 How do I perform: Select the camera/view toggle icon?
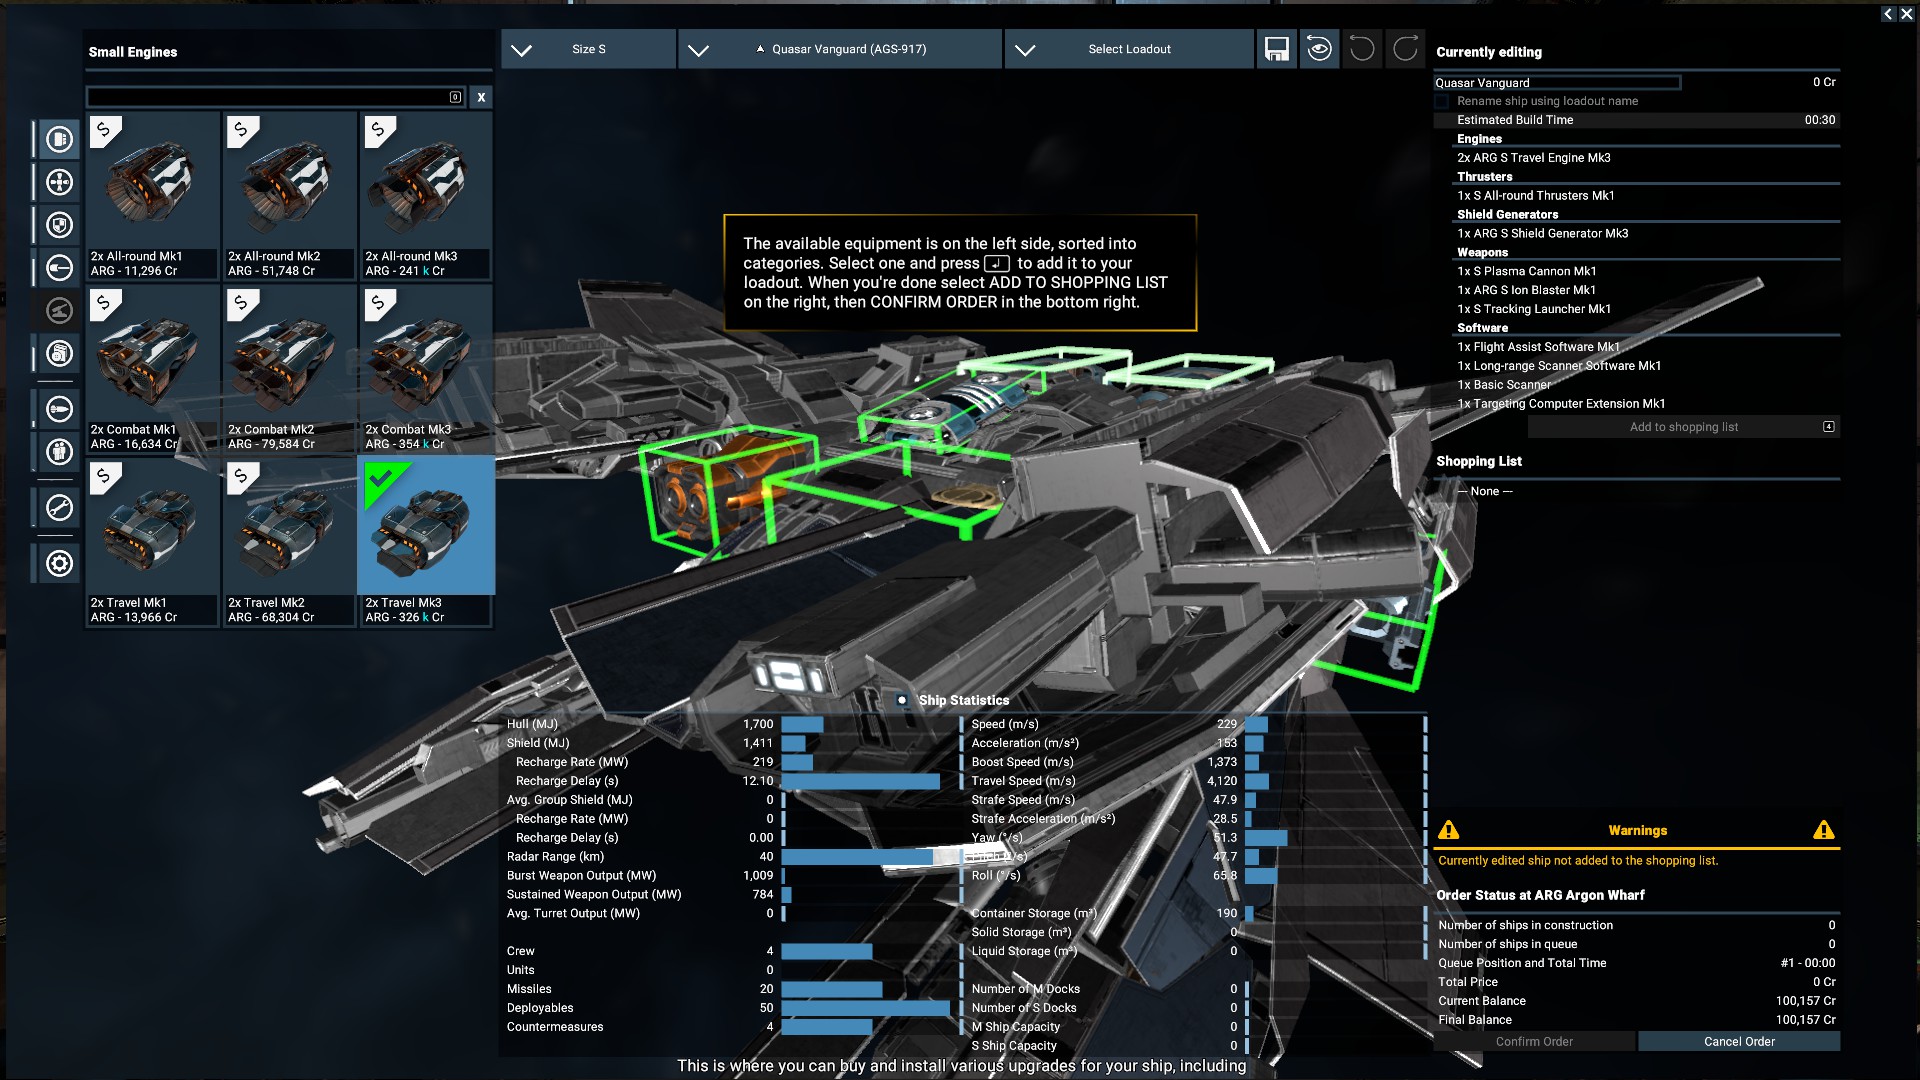[x=1319, y=50]
